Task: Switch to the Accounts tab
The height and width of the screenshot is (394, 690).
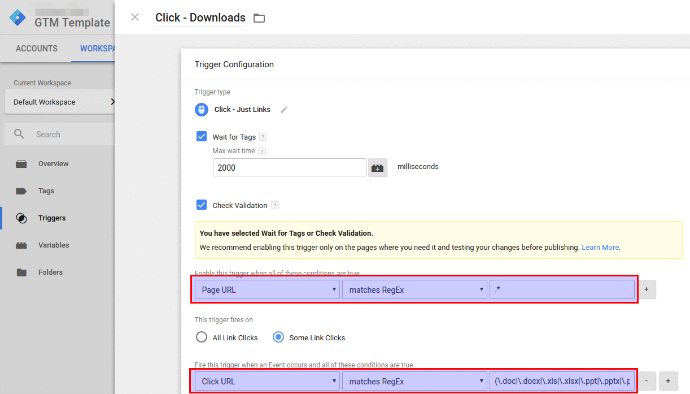Action: tap(37, 48)
